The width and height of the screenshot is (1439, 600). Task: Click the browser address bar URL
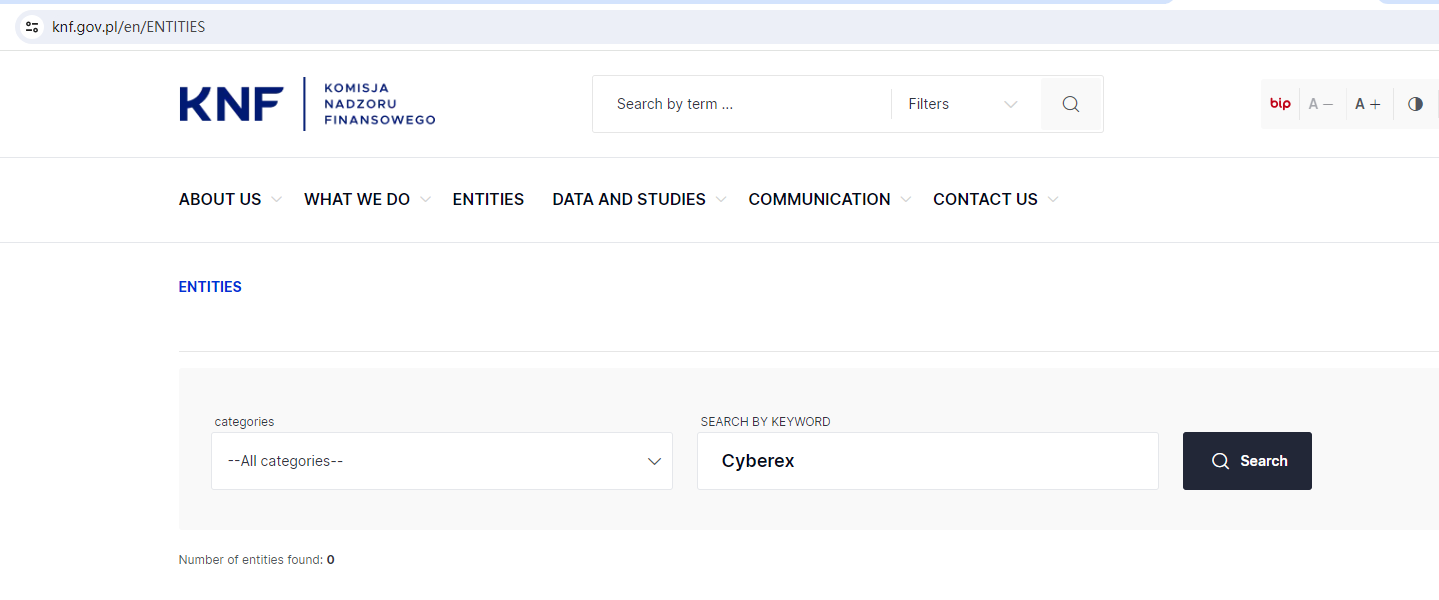[129, 27]
